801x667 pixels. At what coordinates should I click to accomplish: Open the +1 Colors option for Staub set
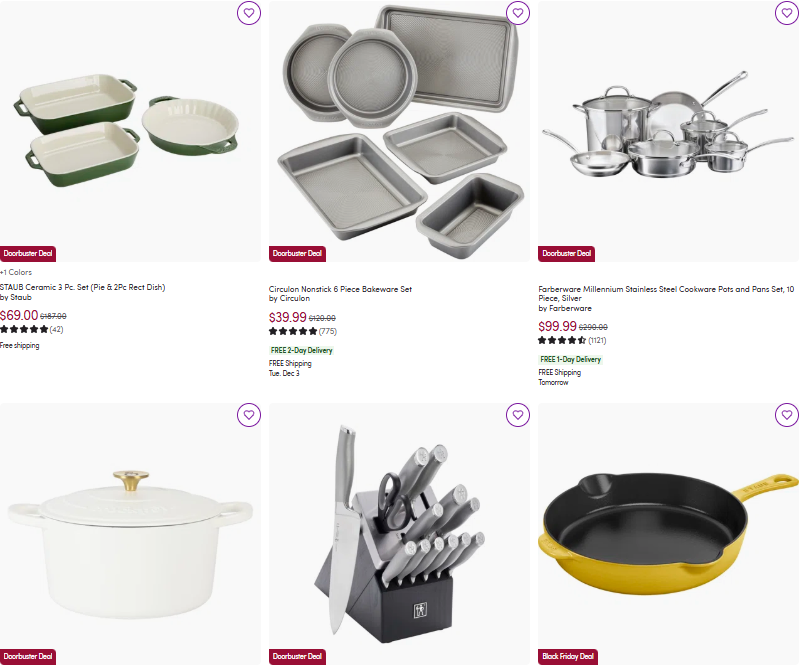point(16,272)
